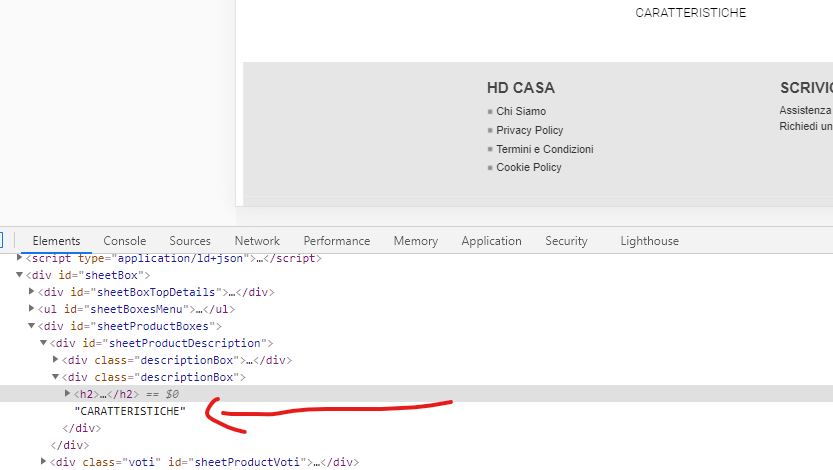Open the Performance tab
Screen dimensions: 833x470
[x=337, y=241]
